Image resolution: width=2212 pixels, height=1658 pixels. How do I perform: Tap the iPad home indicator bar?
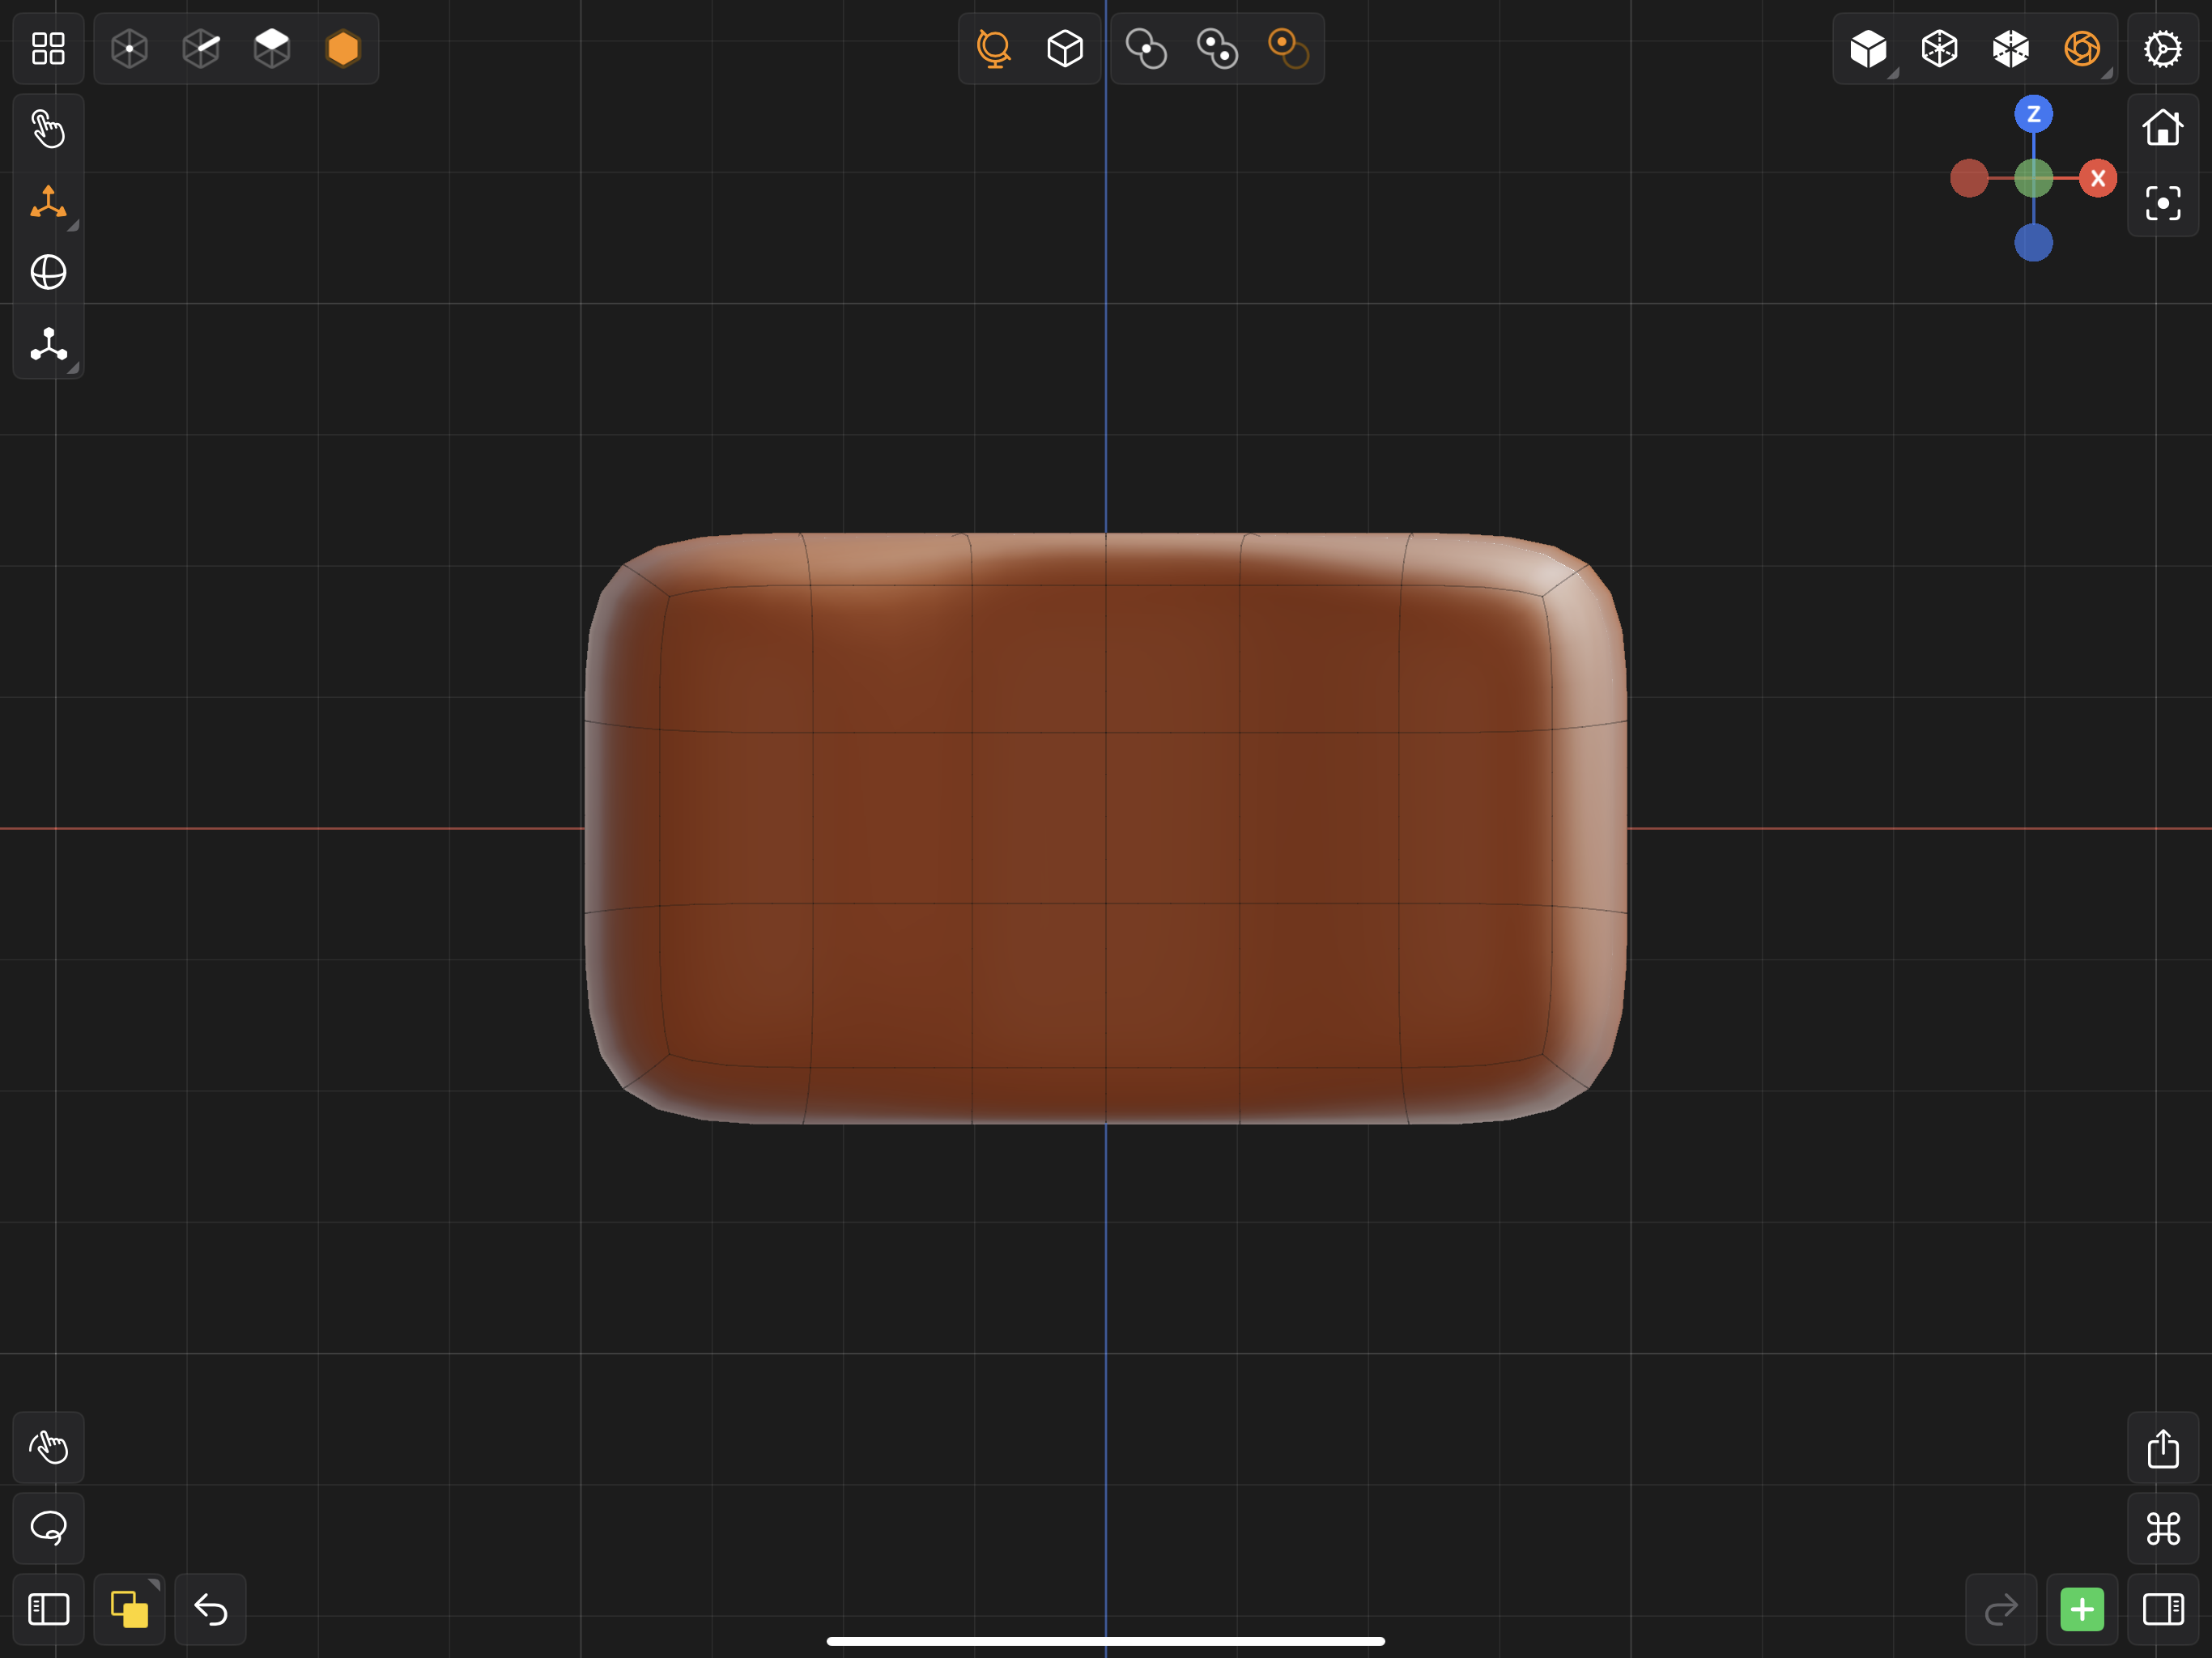click(1105, 1641)
